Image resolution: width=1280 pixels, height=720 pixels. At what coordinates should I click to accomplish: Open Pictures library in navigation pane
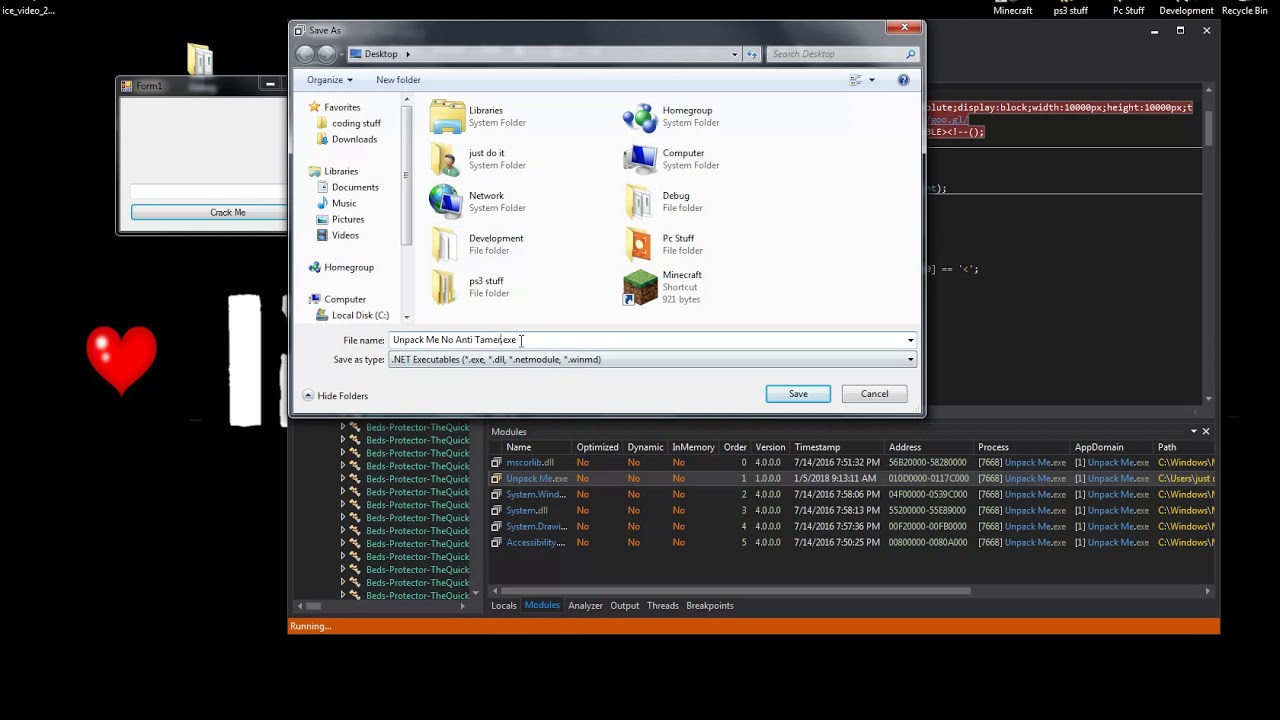pos(348,219)
